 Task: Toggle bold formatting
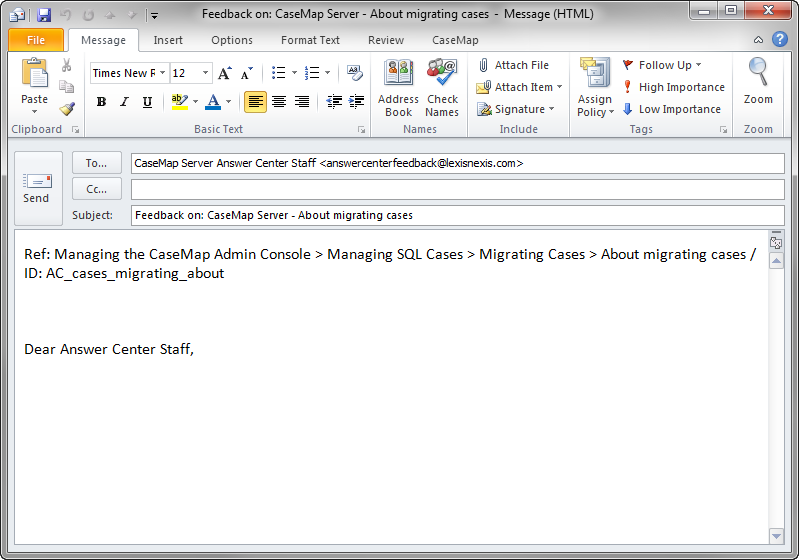click(101, 102)
